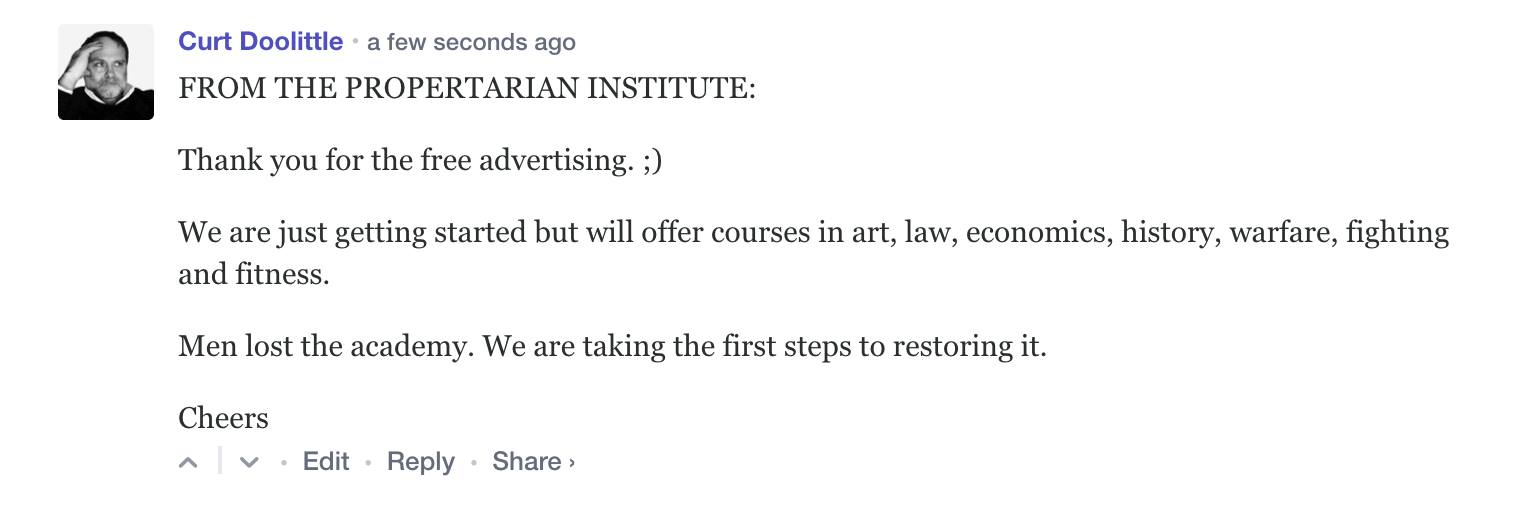
Task: Downvote the comment with the down arrow
Action: coord(249,462)
